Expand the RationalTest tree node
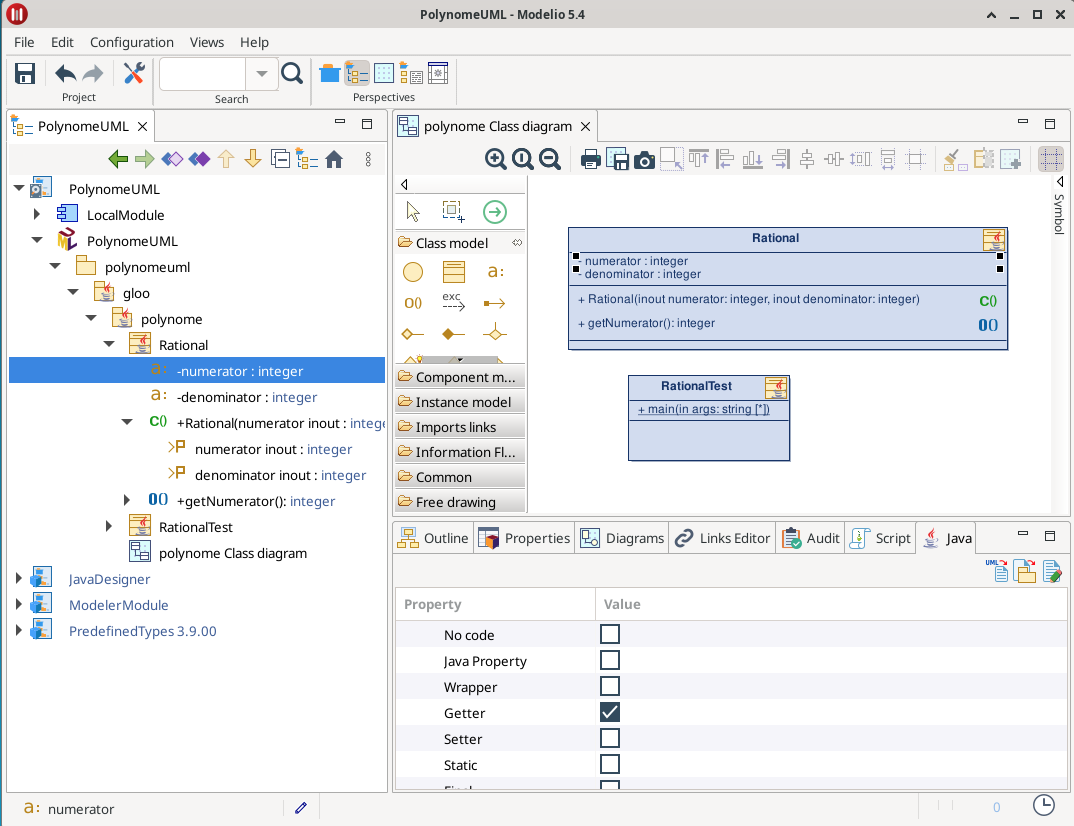 [x=108, y=527]
